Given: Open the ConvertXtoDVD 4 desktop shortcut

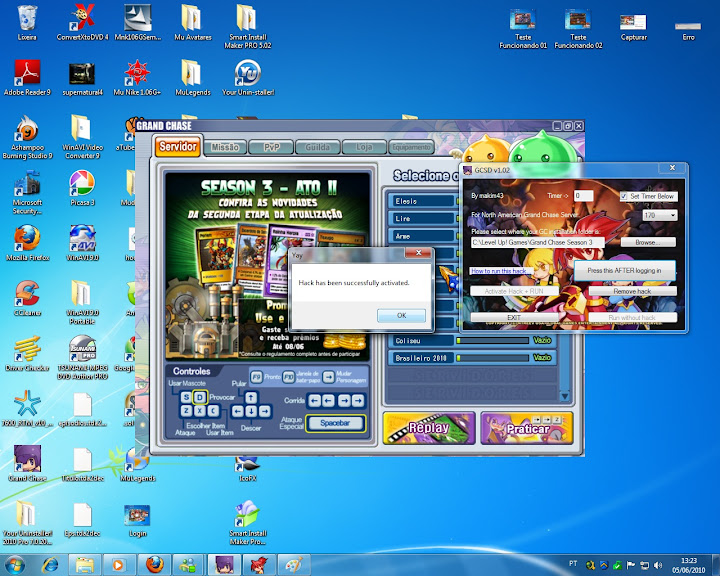Looking at the screenshot, I should coord(83,23).
